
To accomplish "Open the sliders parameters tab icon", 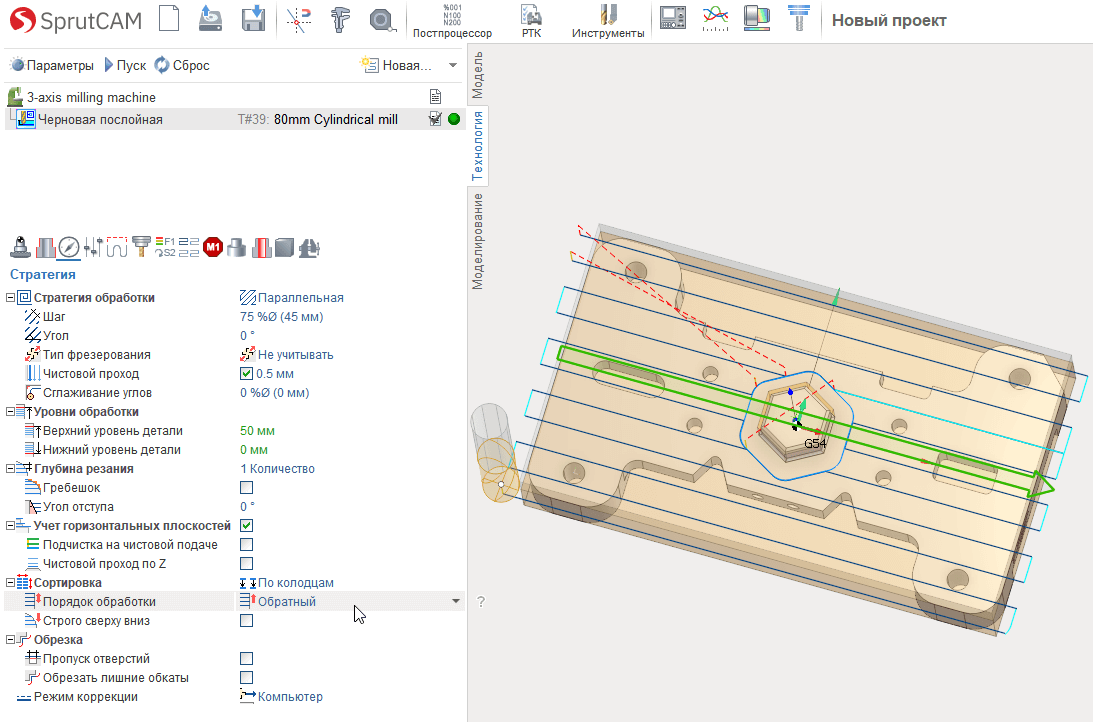I will [x=93, y=247].
